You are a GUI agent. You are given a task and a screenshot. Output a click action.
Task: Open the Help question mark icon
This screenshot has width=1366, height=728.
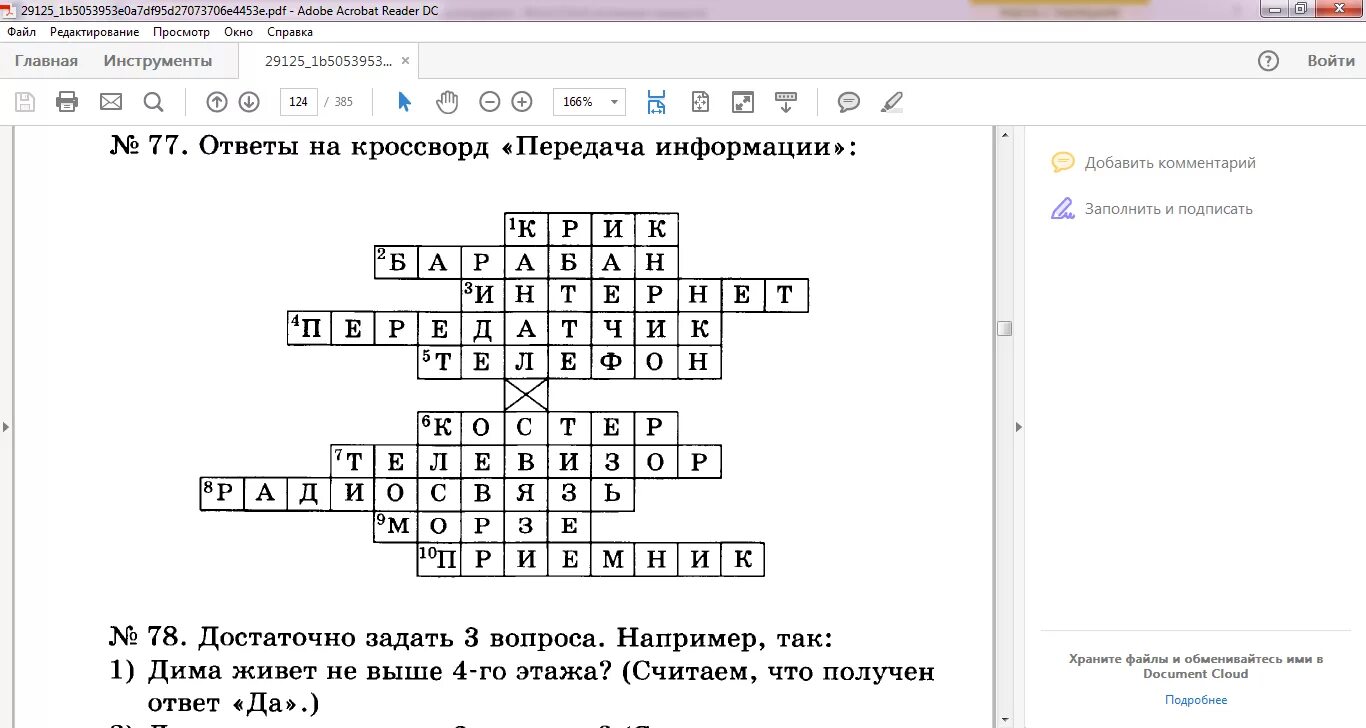(1268, 61)
